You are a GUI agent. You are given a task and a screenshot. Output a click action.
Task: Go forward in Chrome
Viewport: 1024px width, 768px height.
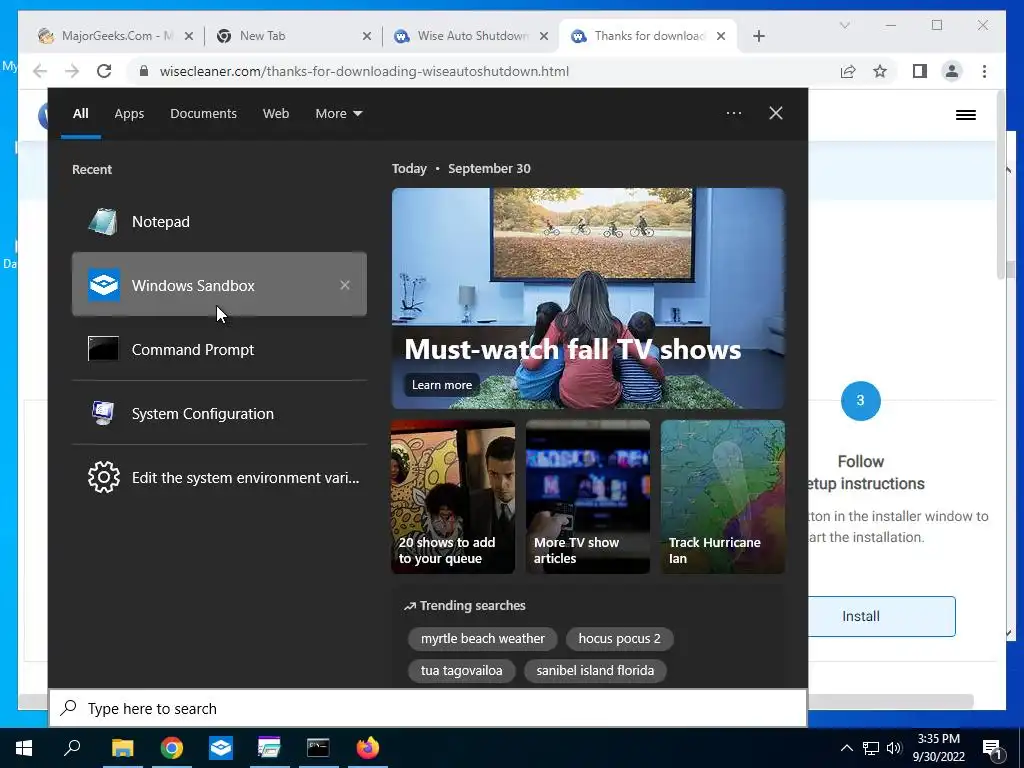tap(72, 71)
